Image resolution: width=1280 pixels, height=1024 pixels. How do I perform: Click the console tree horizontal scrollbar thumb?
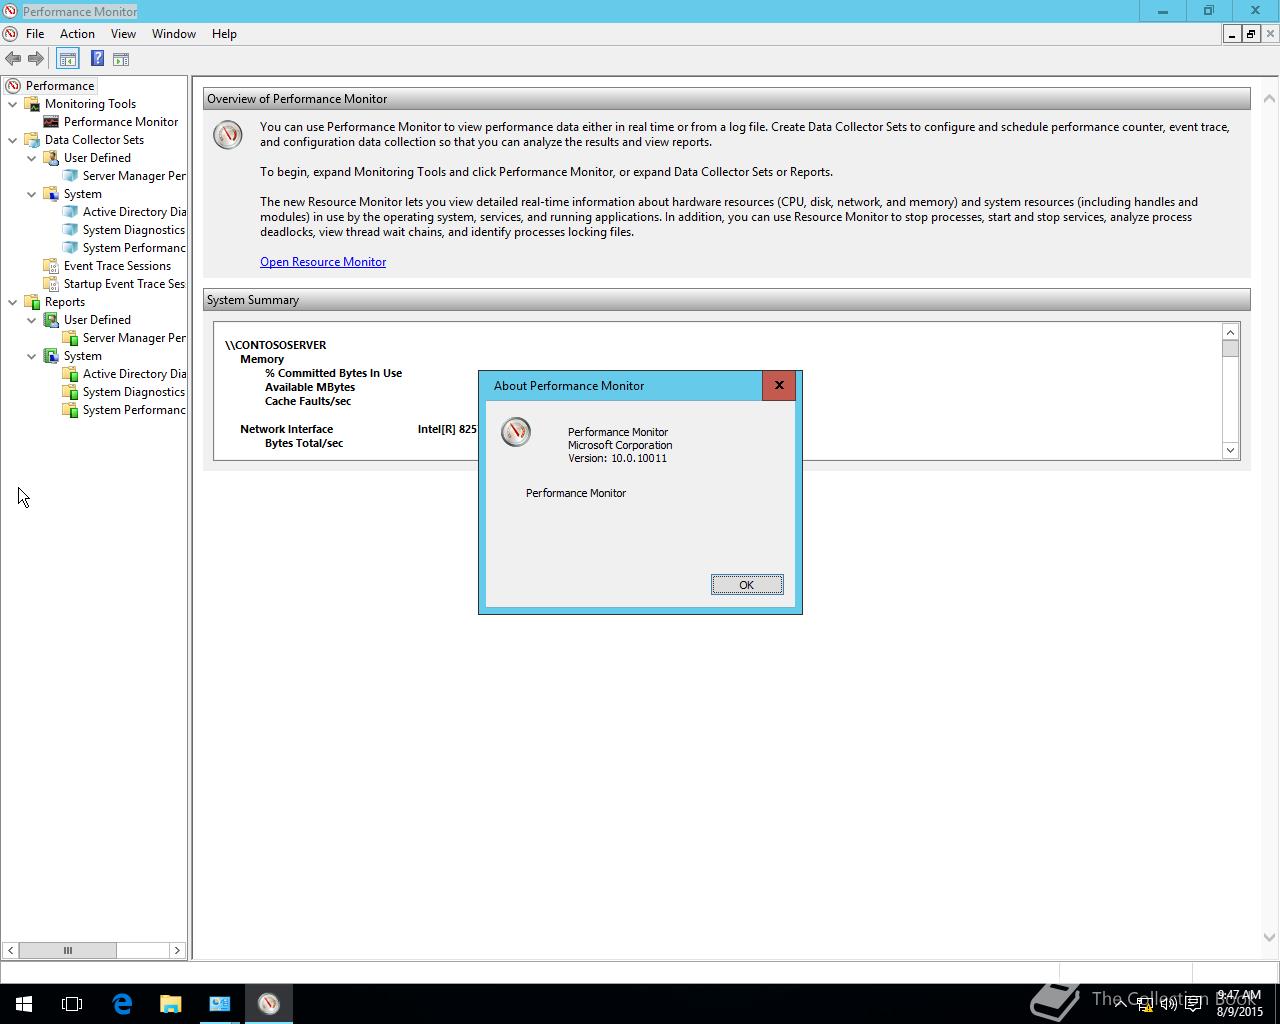coord(68,950)
